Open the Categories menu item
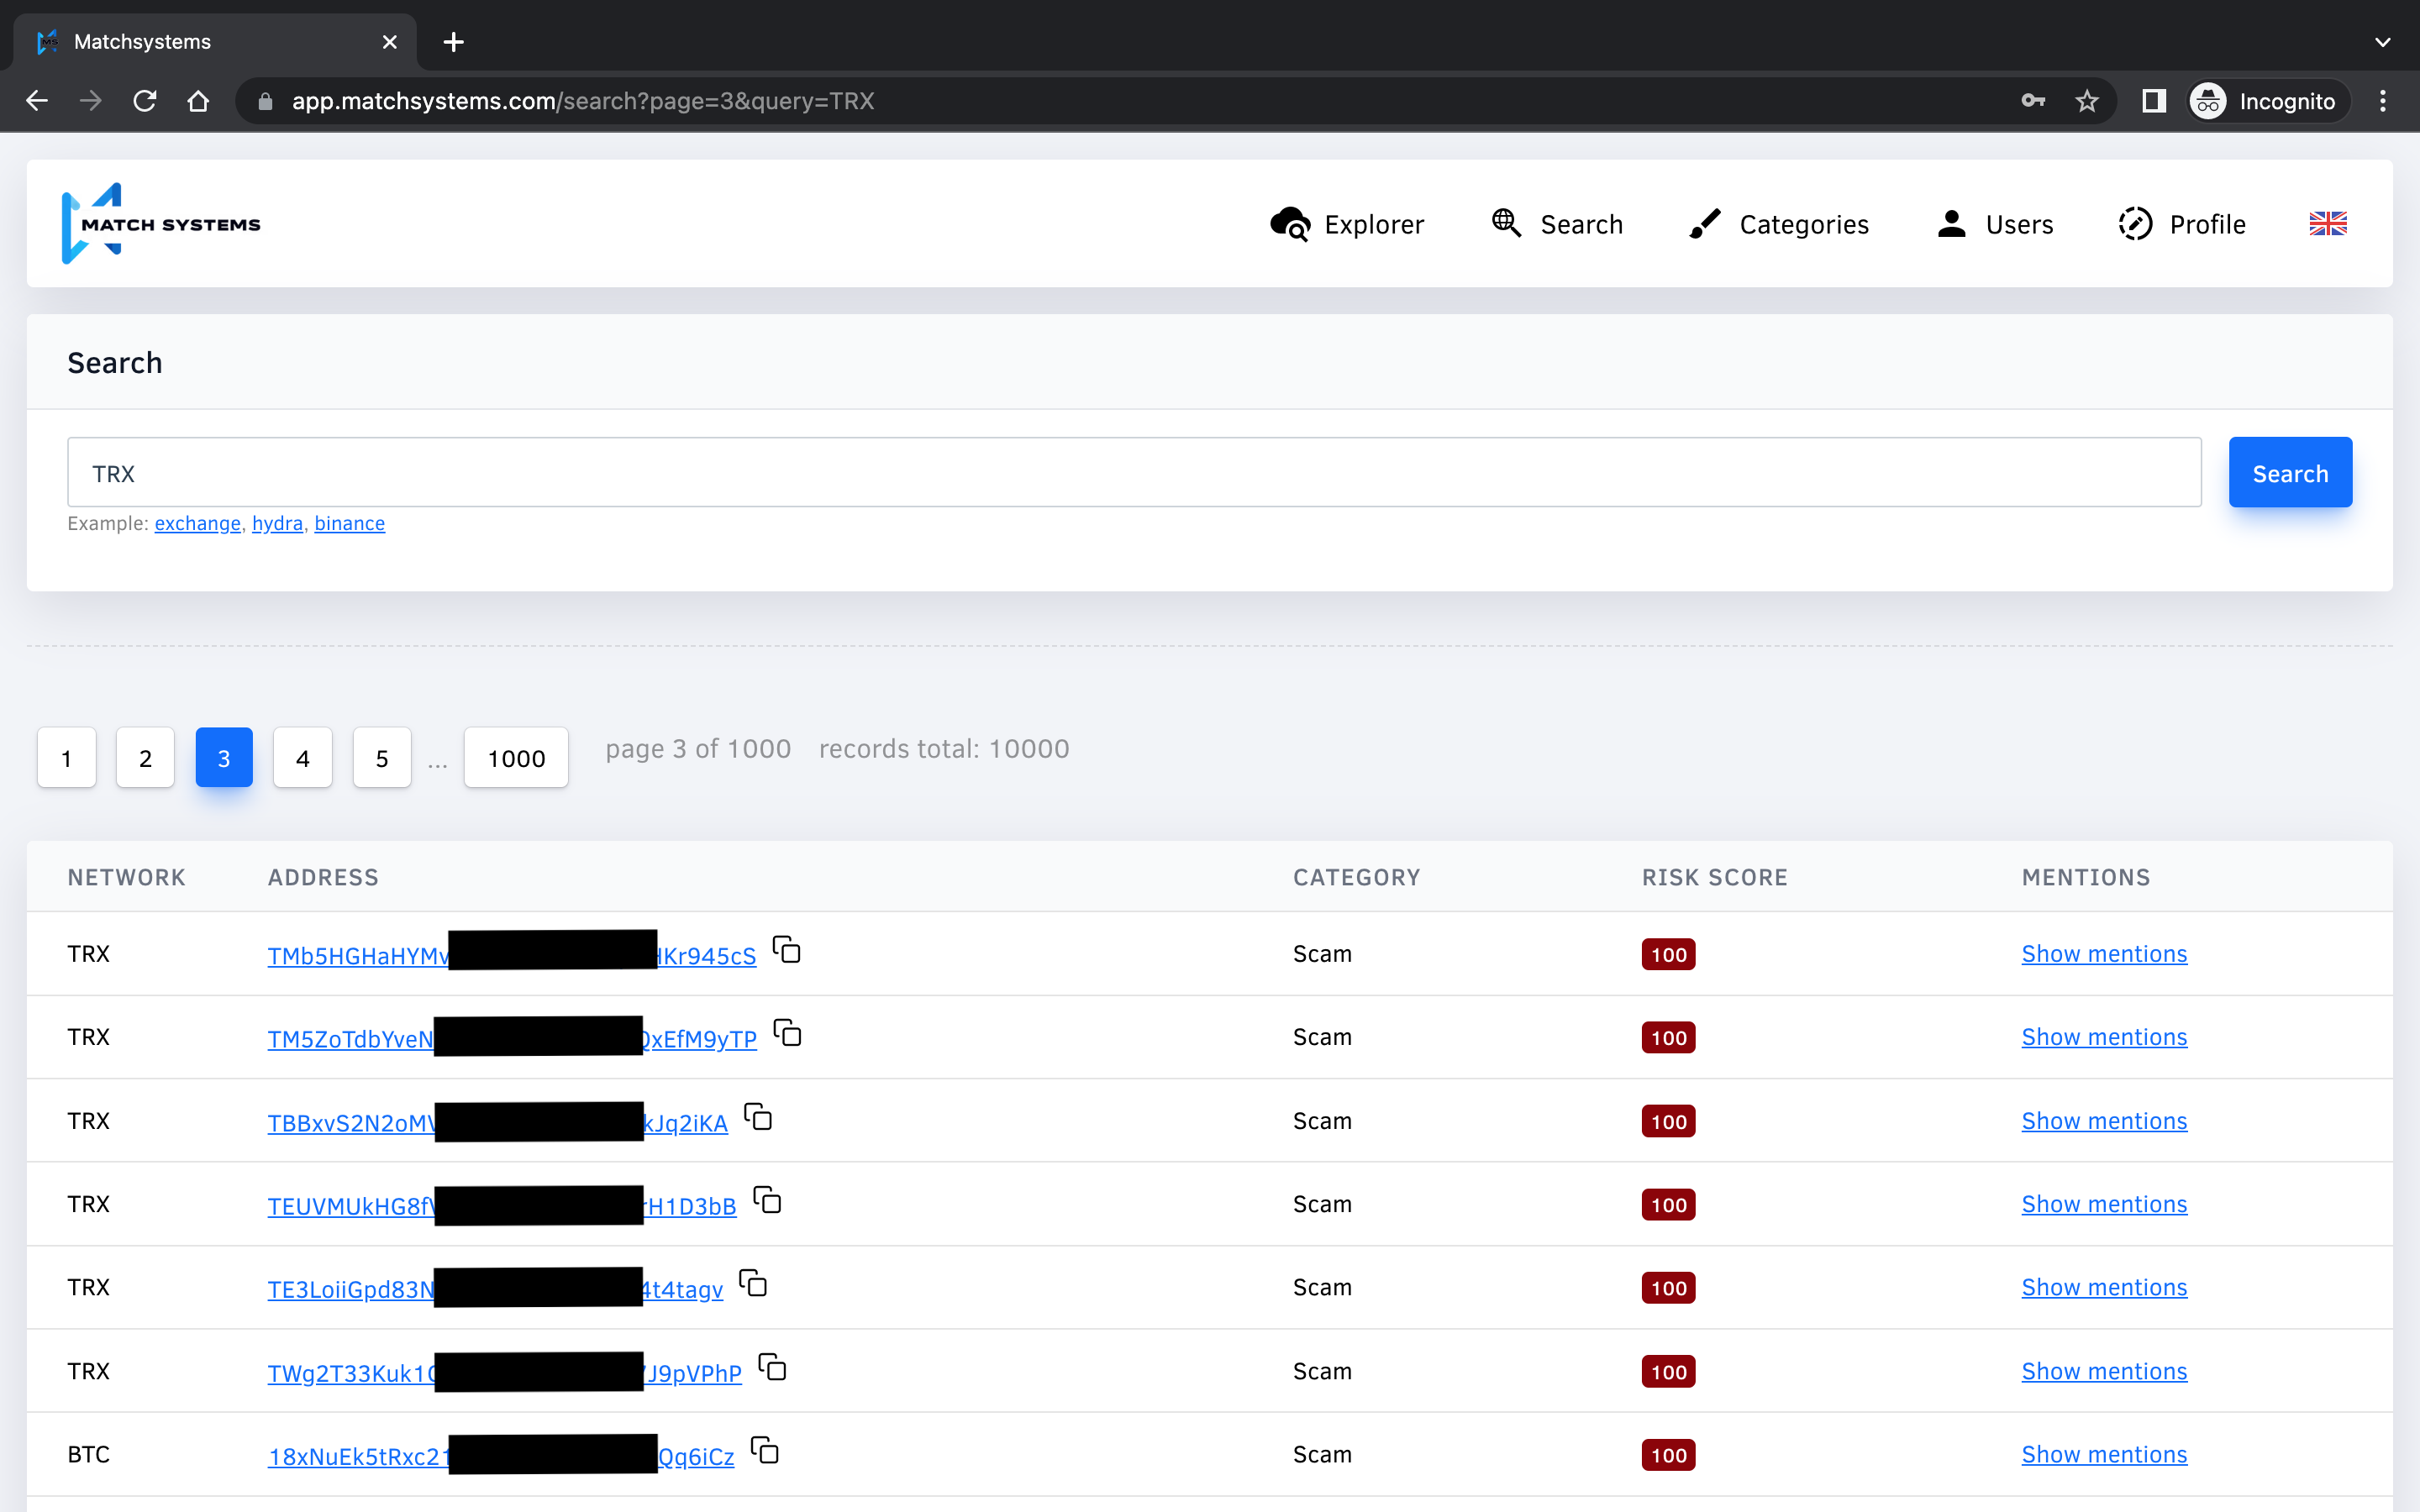 (x=1778, y=224)
